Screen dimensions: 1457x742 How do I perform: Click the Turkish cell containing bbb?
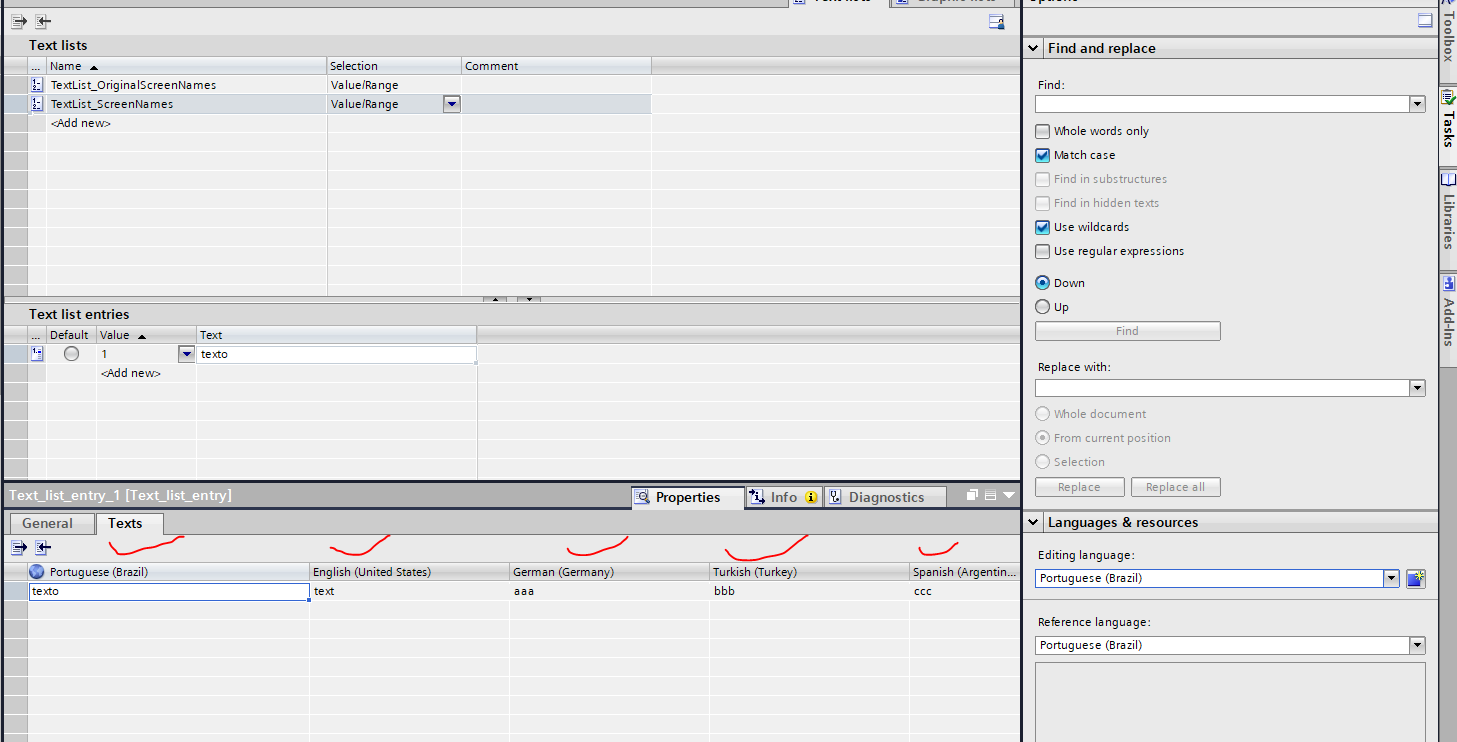810,591
